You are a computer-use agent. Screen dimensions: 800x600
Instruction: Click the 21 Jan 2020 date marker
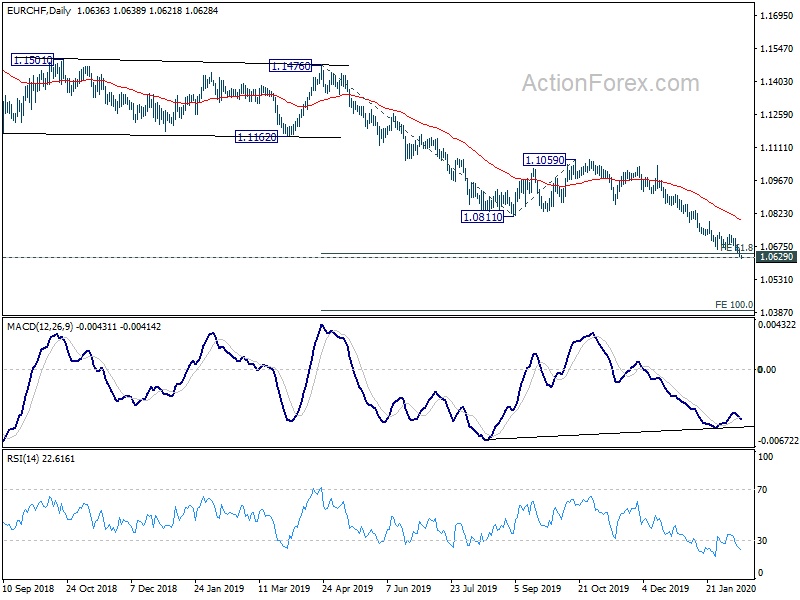[x=731, y=588]
